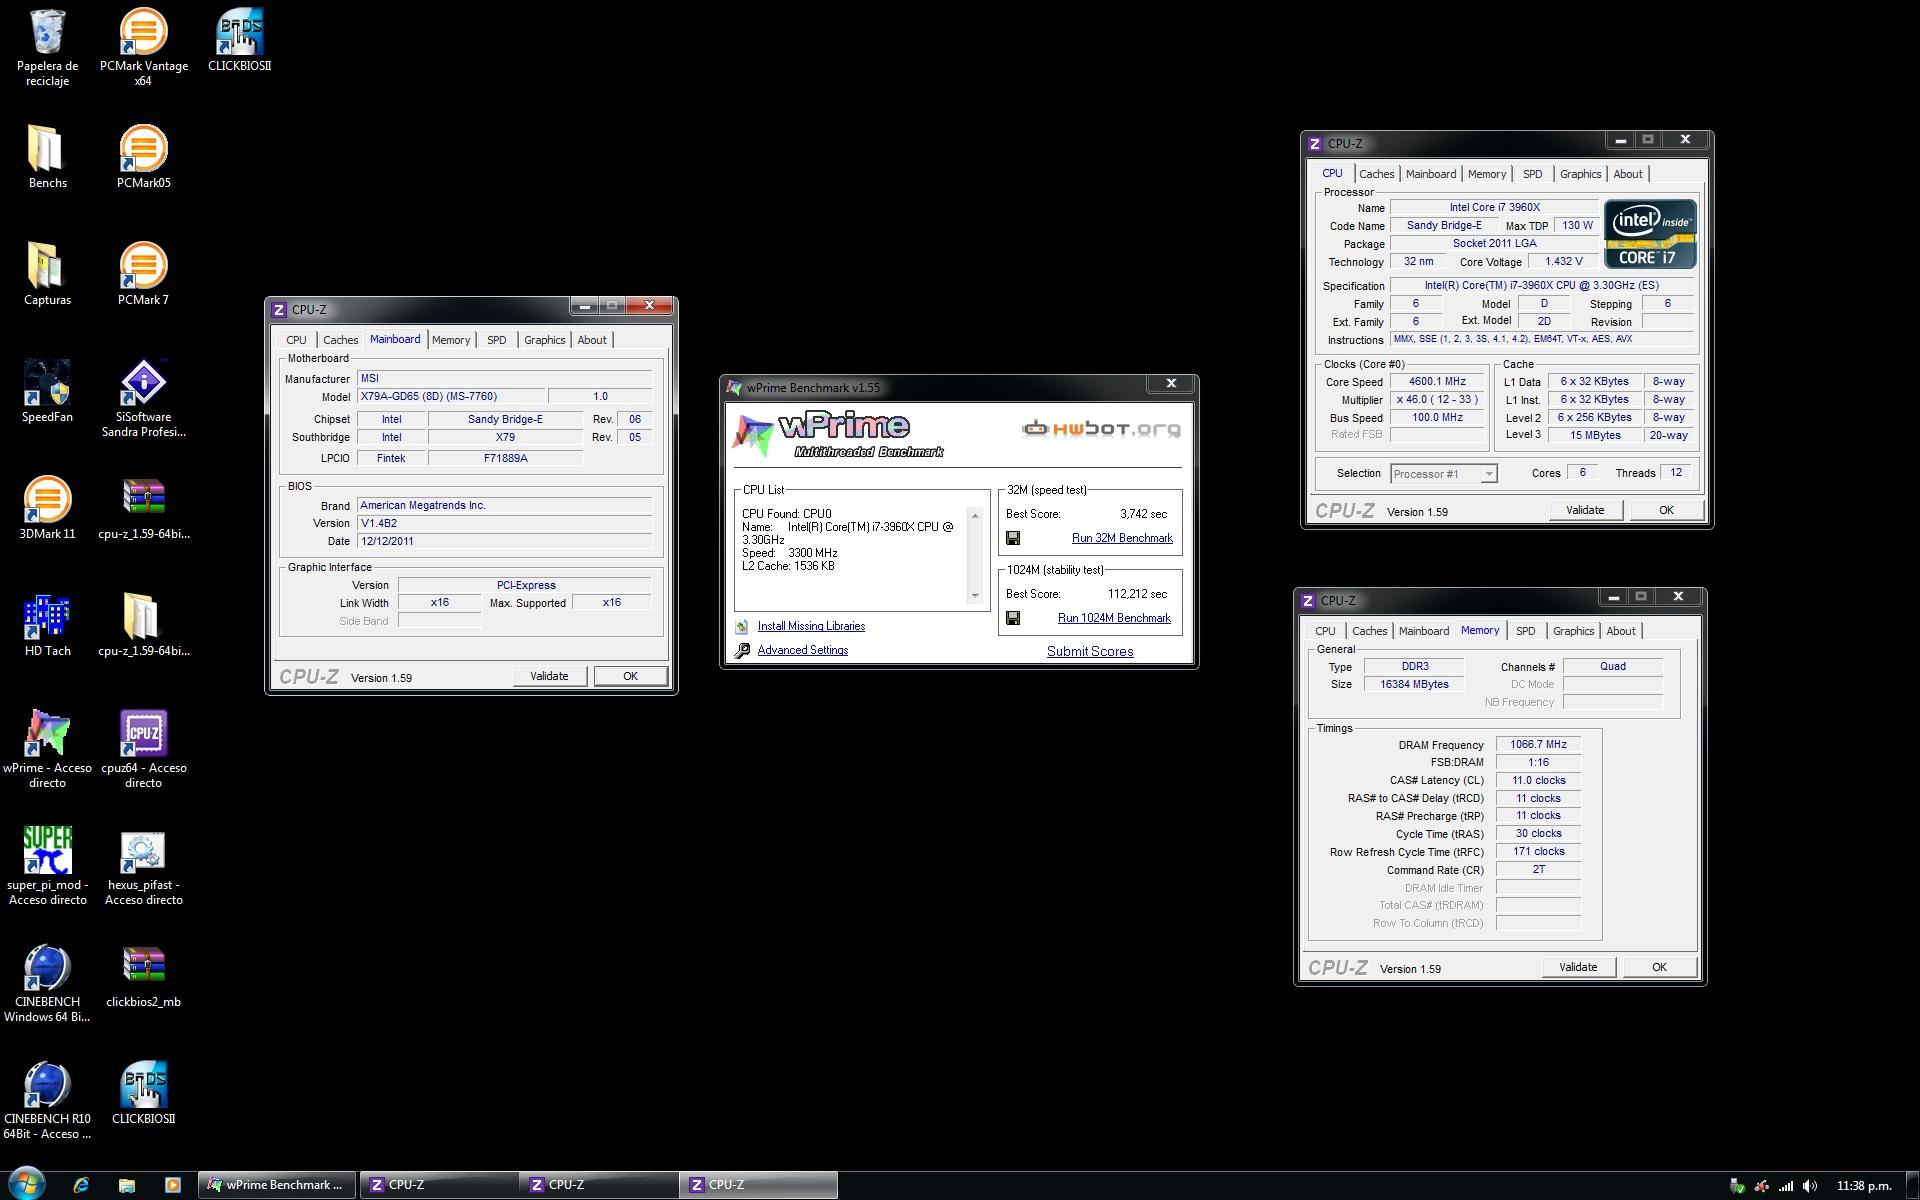Click the HWBOT.org logo in wPrime
The height and width of the screenshot is (1200, 1920).
1101,429
